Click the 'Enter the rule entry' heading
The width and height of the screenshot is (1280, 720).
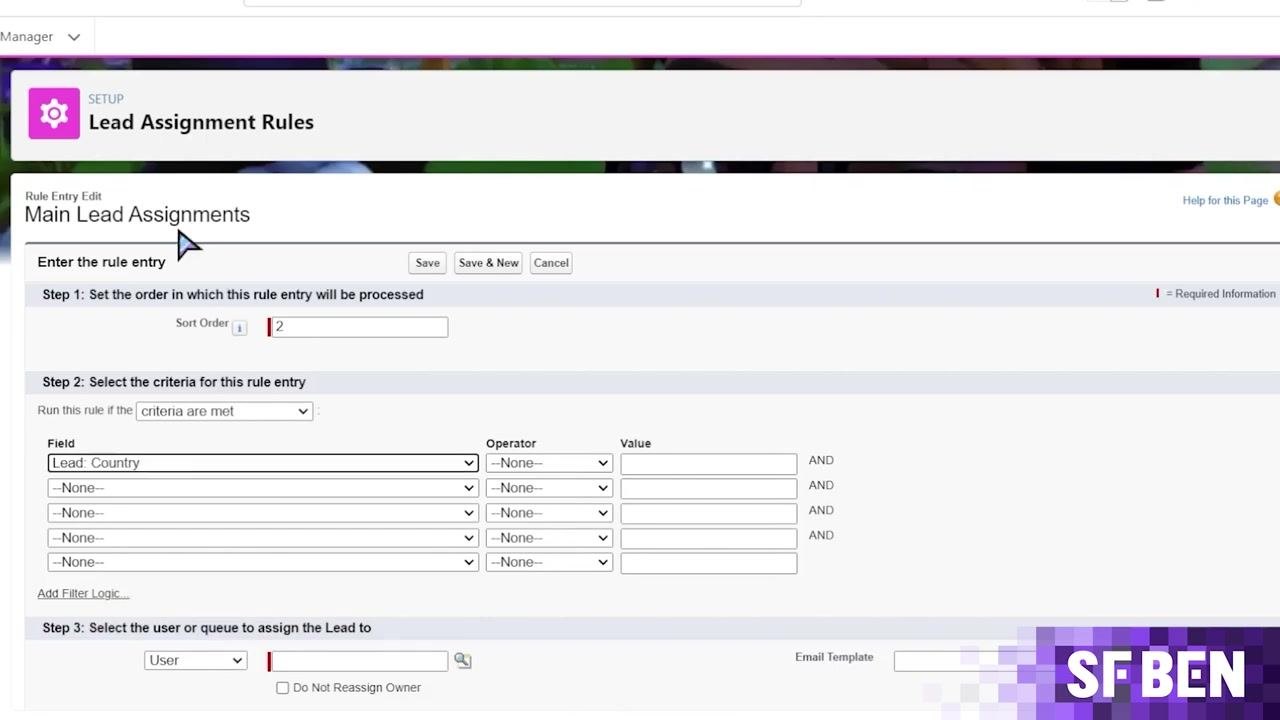101,262
